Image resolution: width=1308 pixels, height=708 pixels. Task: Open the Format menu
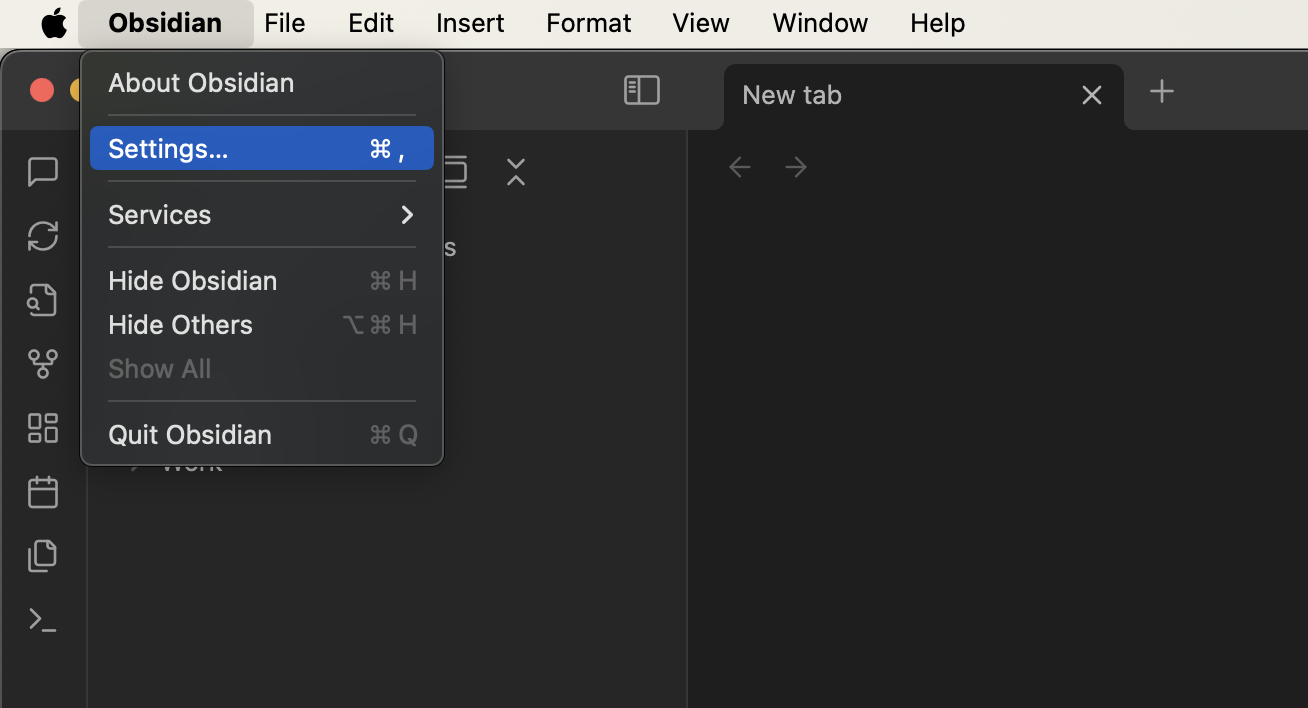click(589, 23)
